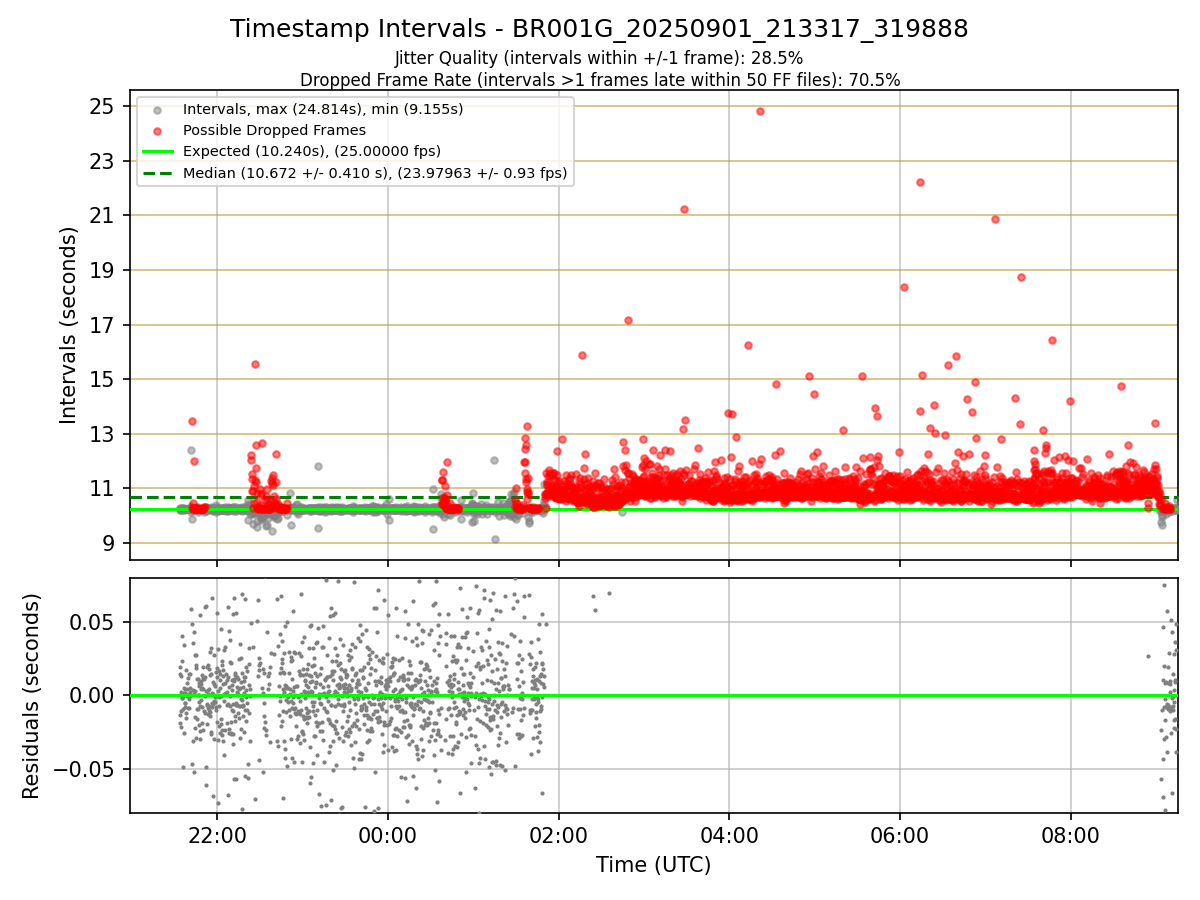Click the 'Intervals (seconds)' y-axis label

[x=69, y=325]
